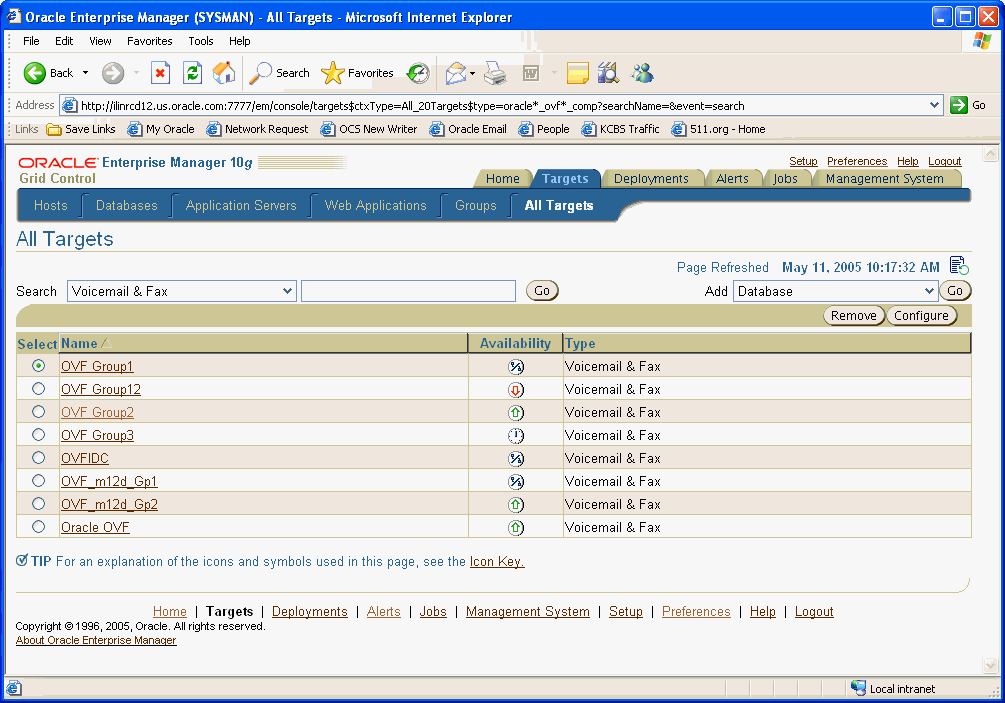The width and height of the screenshot is (1005, 703).
Task: Select the OVFIDC row radio button
Action: pos(38,458)
